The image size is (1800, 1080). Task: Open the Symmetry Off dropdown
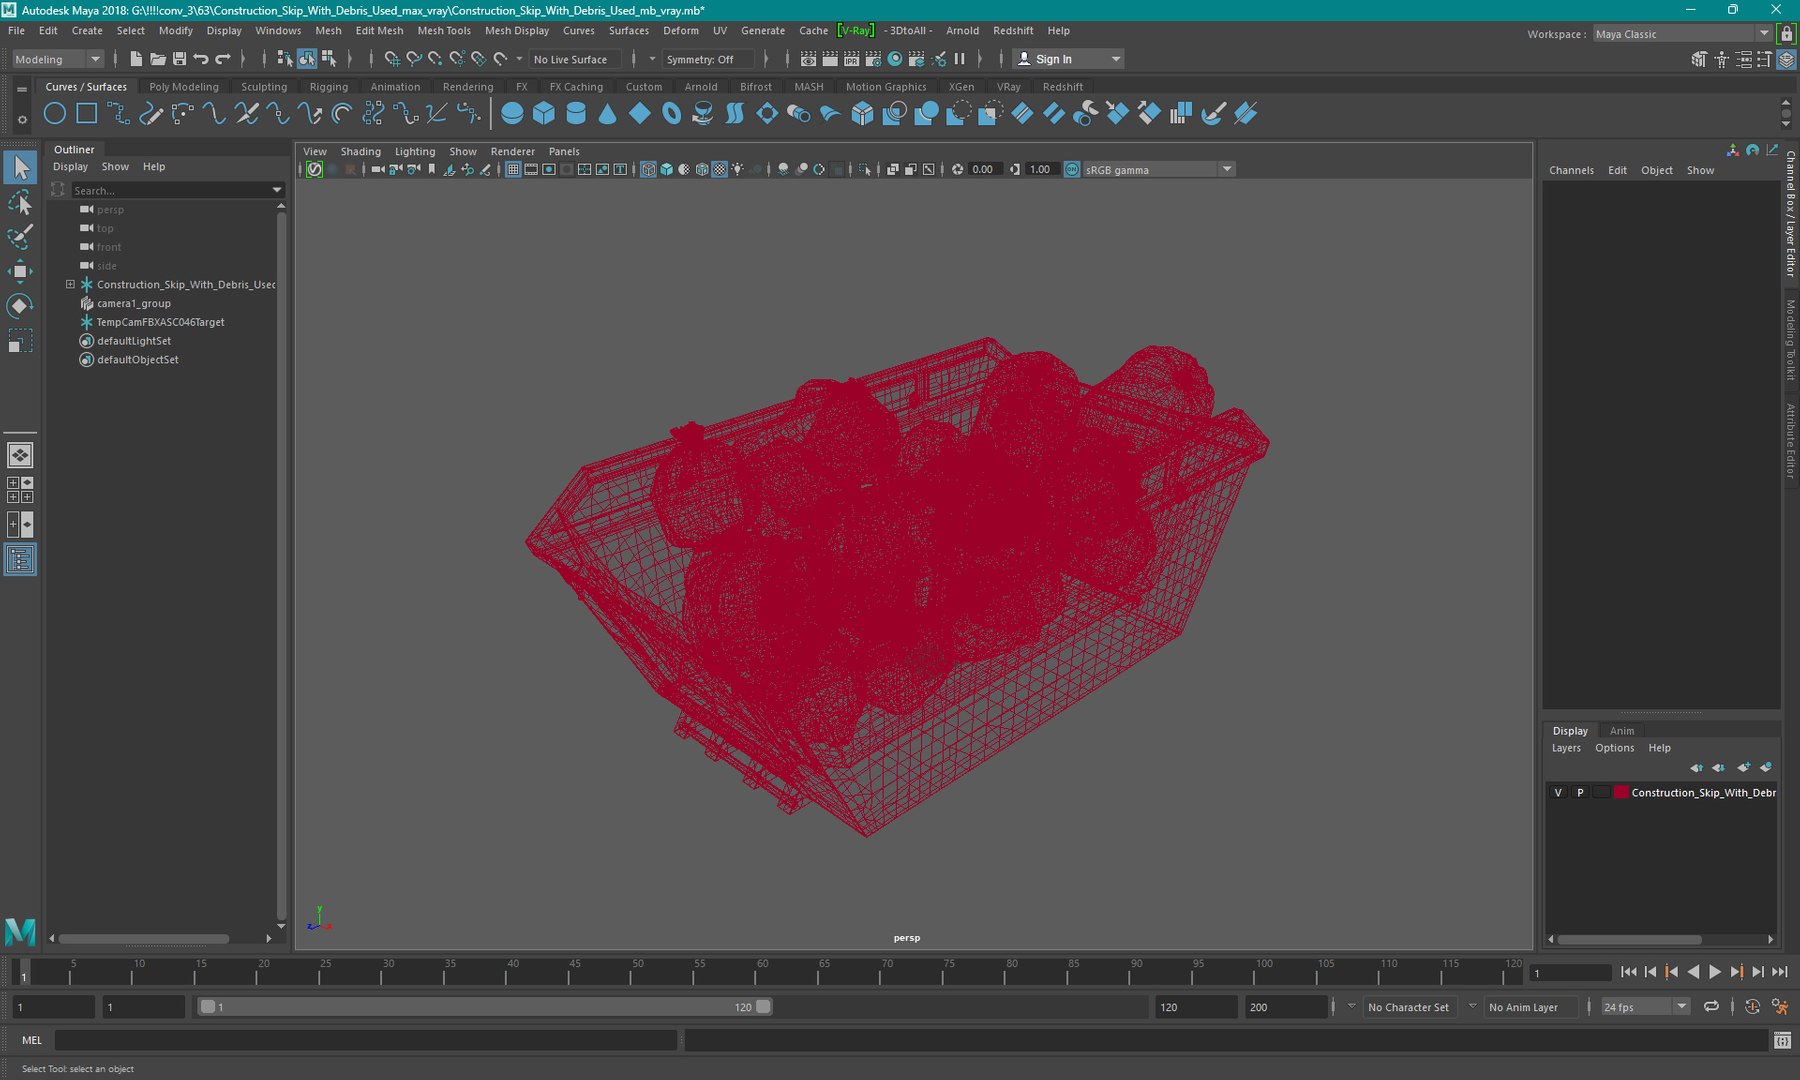tap(708, 59)
